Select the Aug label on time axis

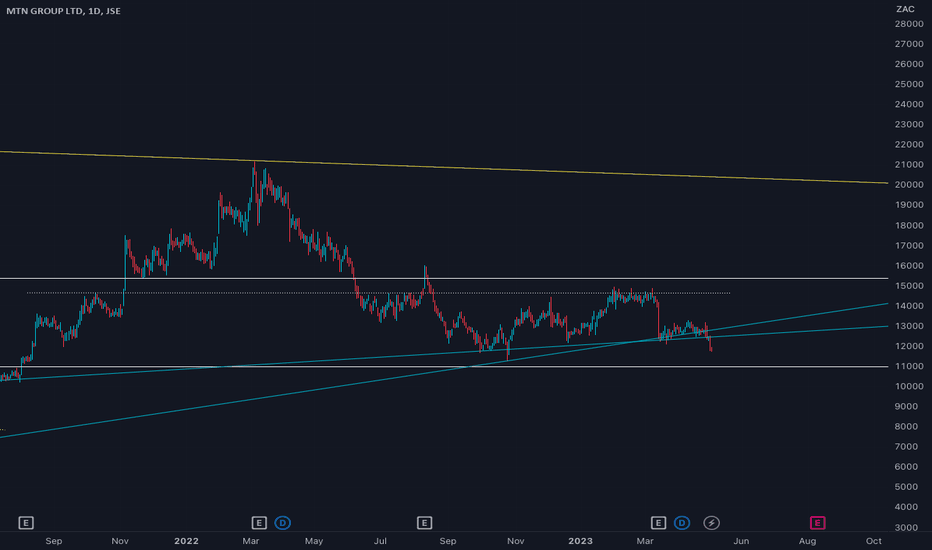pos(807,540)
